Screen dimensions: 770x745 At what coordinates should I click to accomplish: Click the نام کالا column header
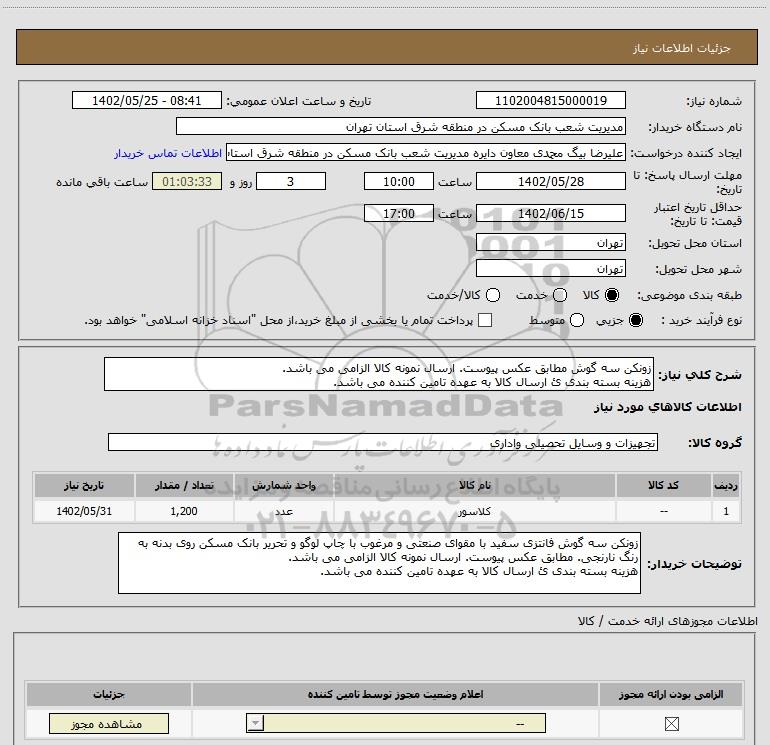pos(474,485)
